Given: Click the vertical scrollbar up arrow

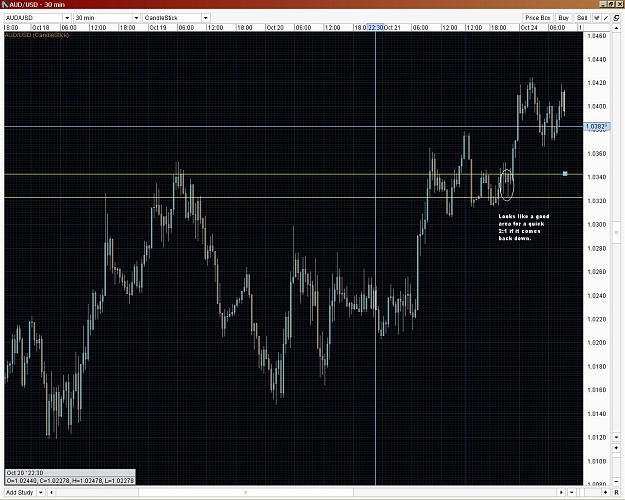Looking at the screenshot, I should [x=616, y=29].
